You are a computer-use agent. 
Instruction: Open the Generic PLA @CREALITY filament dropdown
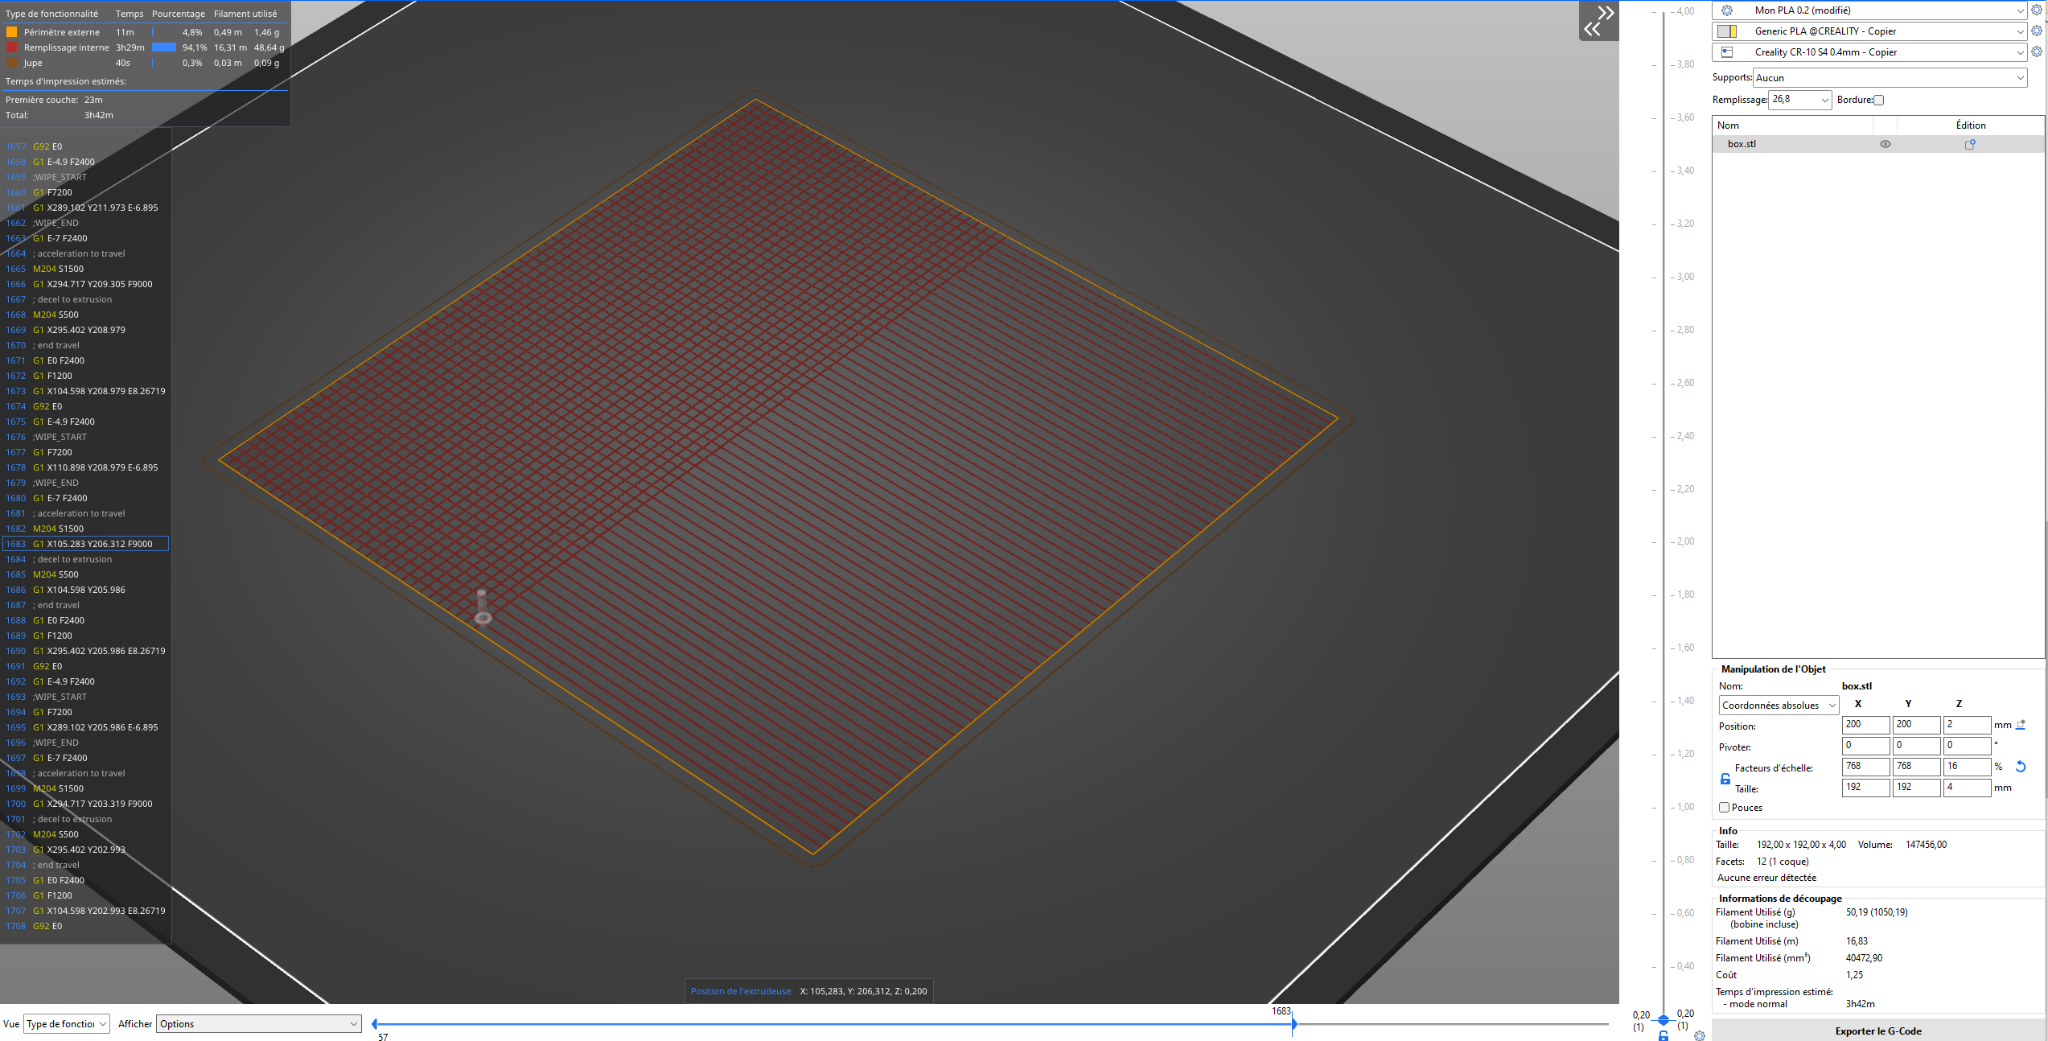[1870, 31]
